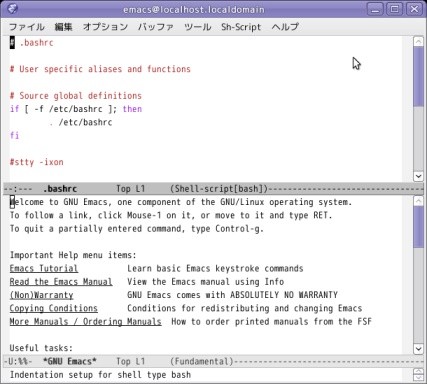
Task: Maximize the Emacs window
Action: 394,9
